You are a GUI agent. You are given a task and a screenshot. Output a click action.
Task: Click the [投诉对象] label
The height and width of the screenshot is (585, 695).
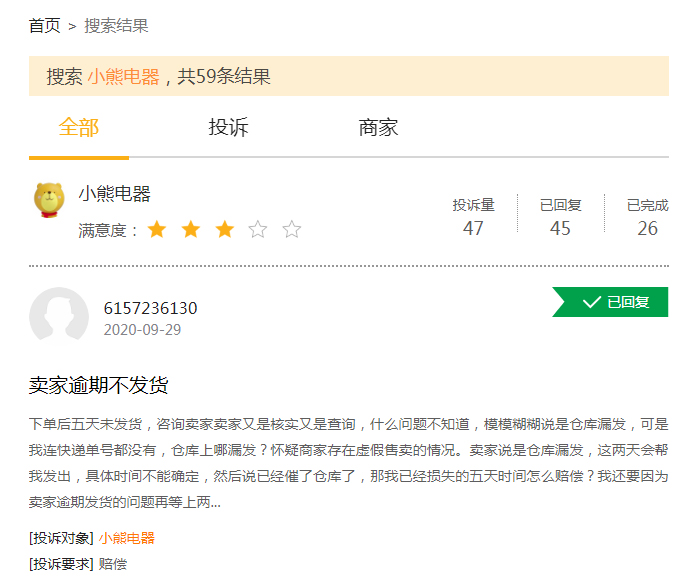(x=61, y=538)
